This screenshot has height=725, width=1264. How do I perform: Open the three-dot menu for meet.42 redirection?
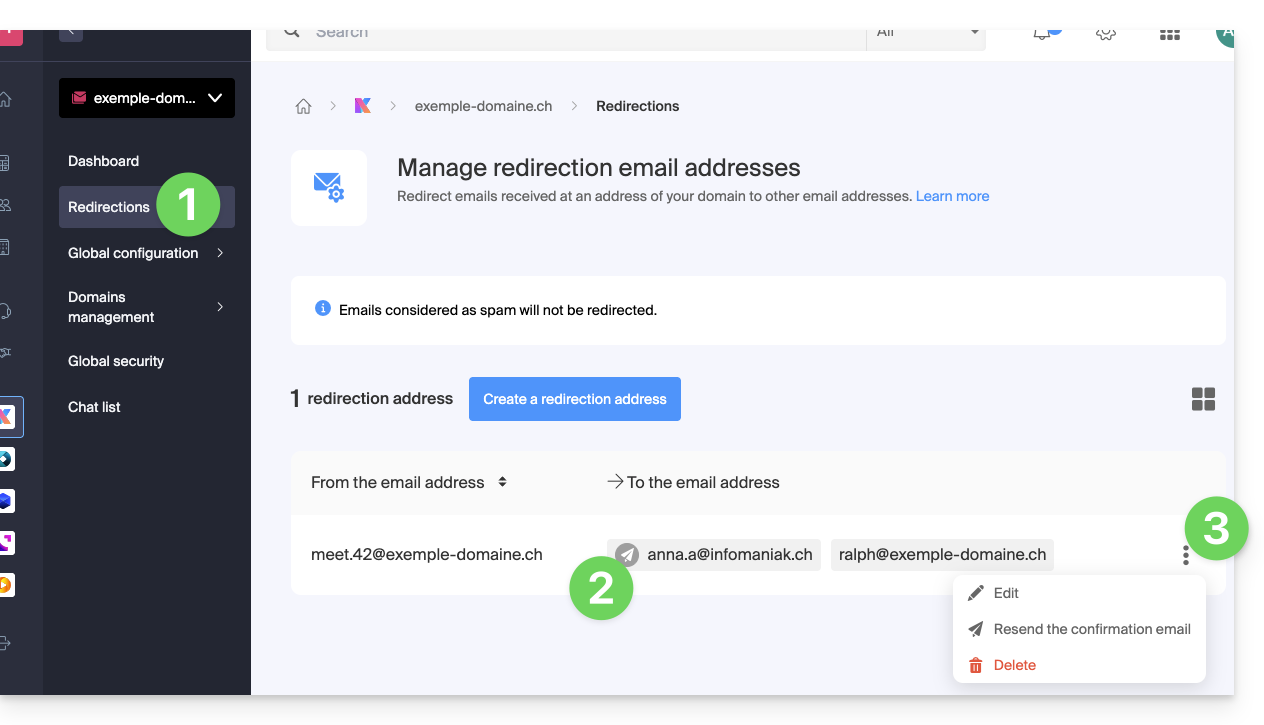pyautogui.click(x=1186, y=555)
